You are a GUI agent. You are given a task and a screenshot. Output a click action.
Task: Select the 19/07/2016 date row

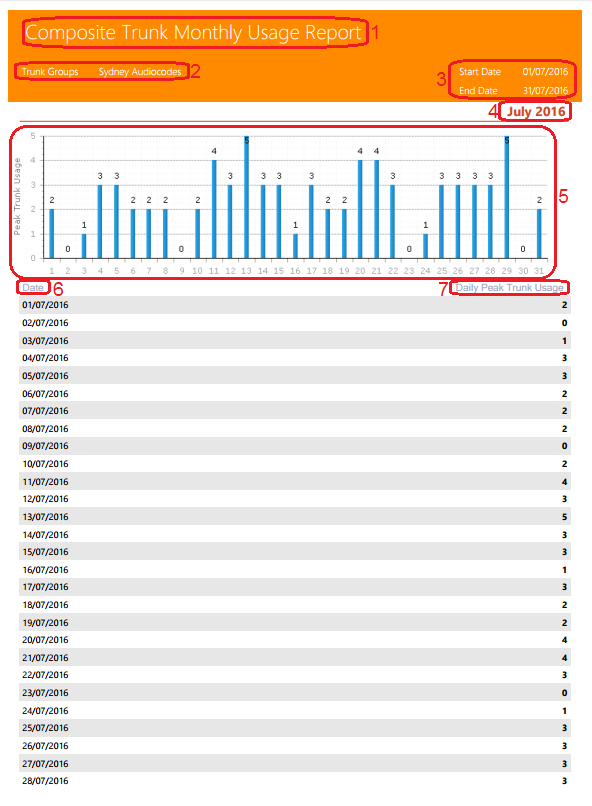point(295,622)
